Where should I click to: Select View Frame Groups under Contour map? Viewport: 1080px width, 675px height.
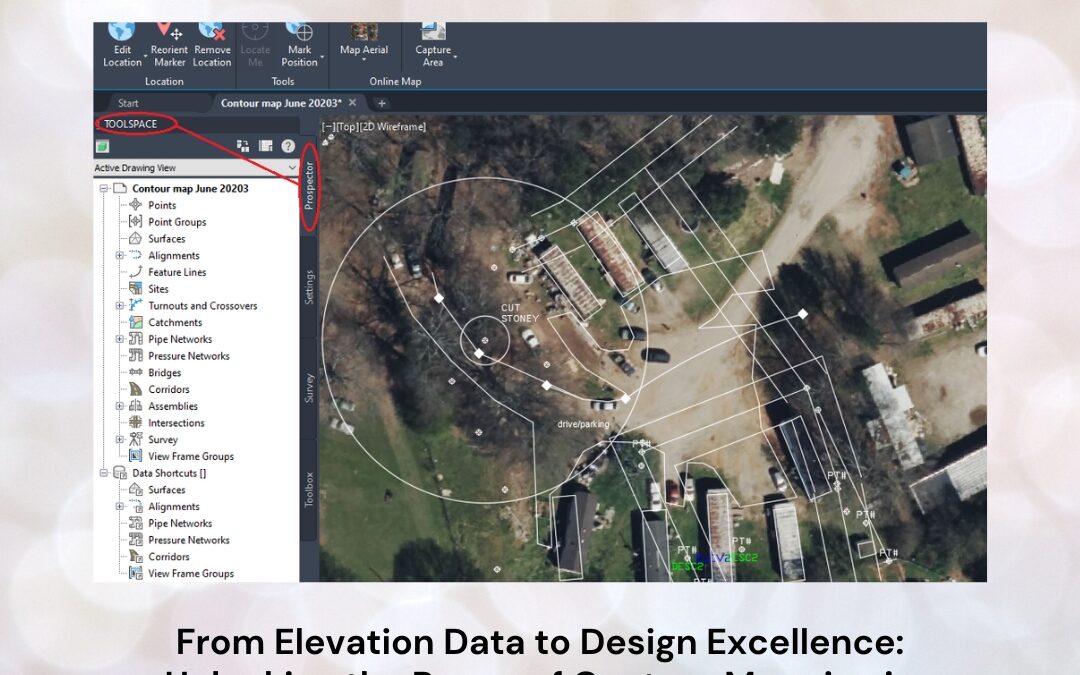(191, 457)
